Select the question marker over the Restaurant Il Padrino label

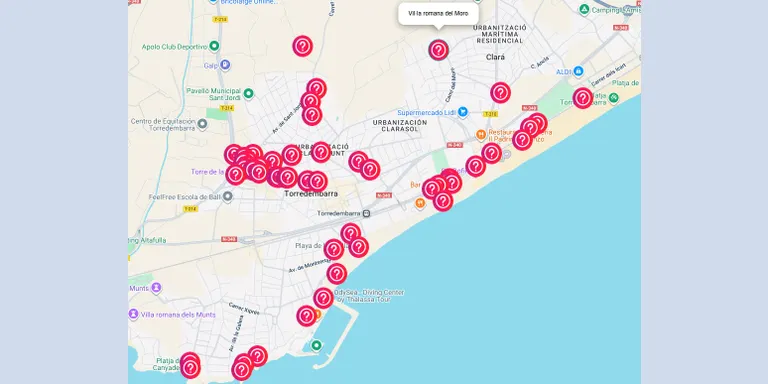point(522,140)
